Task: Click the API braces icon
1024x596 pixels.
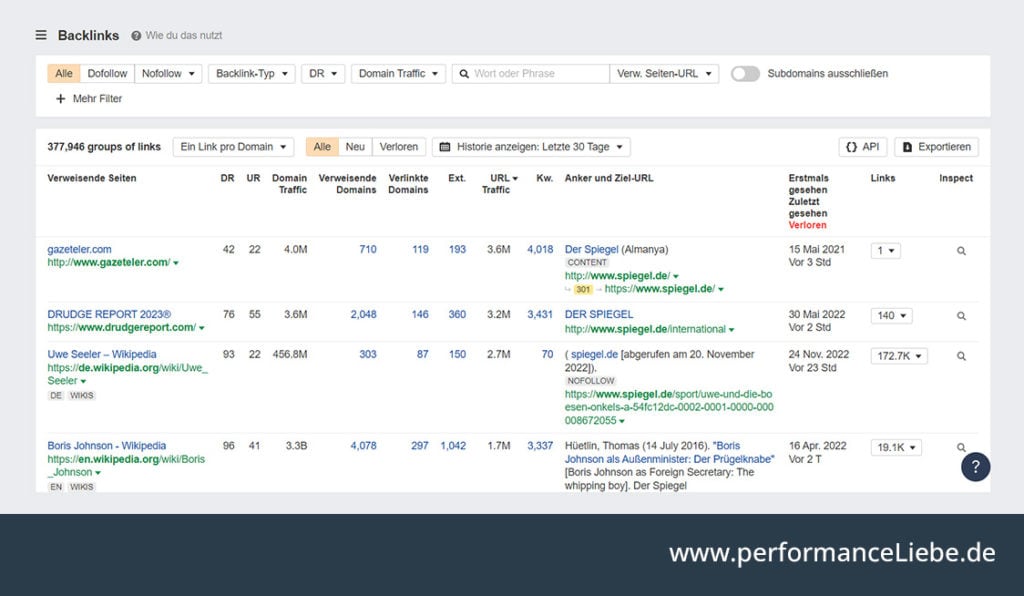Action: pyautogui.click(x=851, y=147)
